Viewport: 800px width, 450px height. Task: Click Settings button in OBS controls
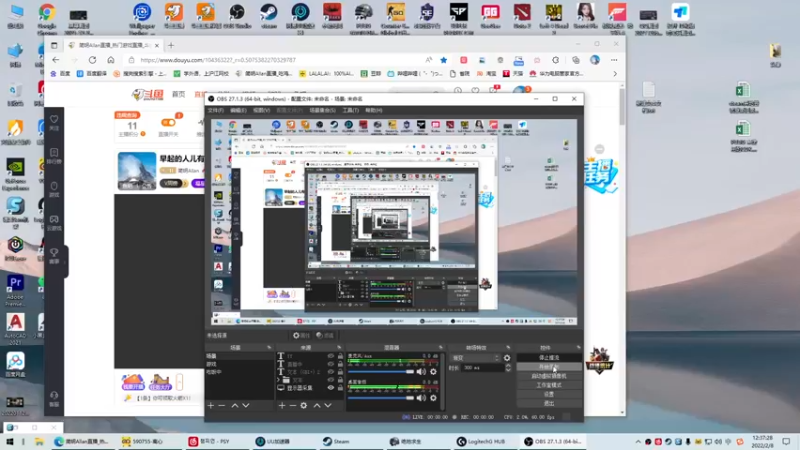pos(549,394)
